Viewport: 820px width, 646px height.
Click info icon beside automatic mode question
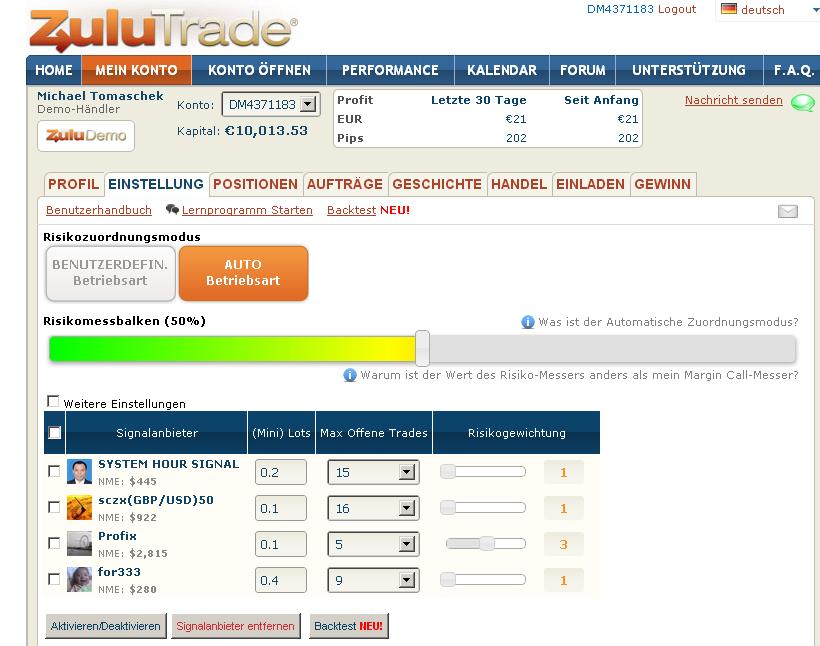tap(527, 323)
